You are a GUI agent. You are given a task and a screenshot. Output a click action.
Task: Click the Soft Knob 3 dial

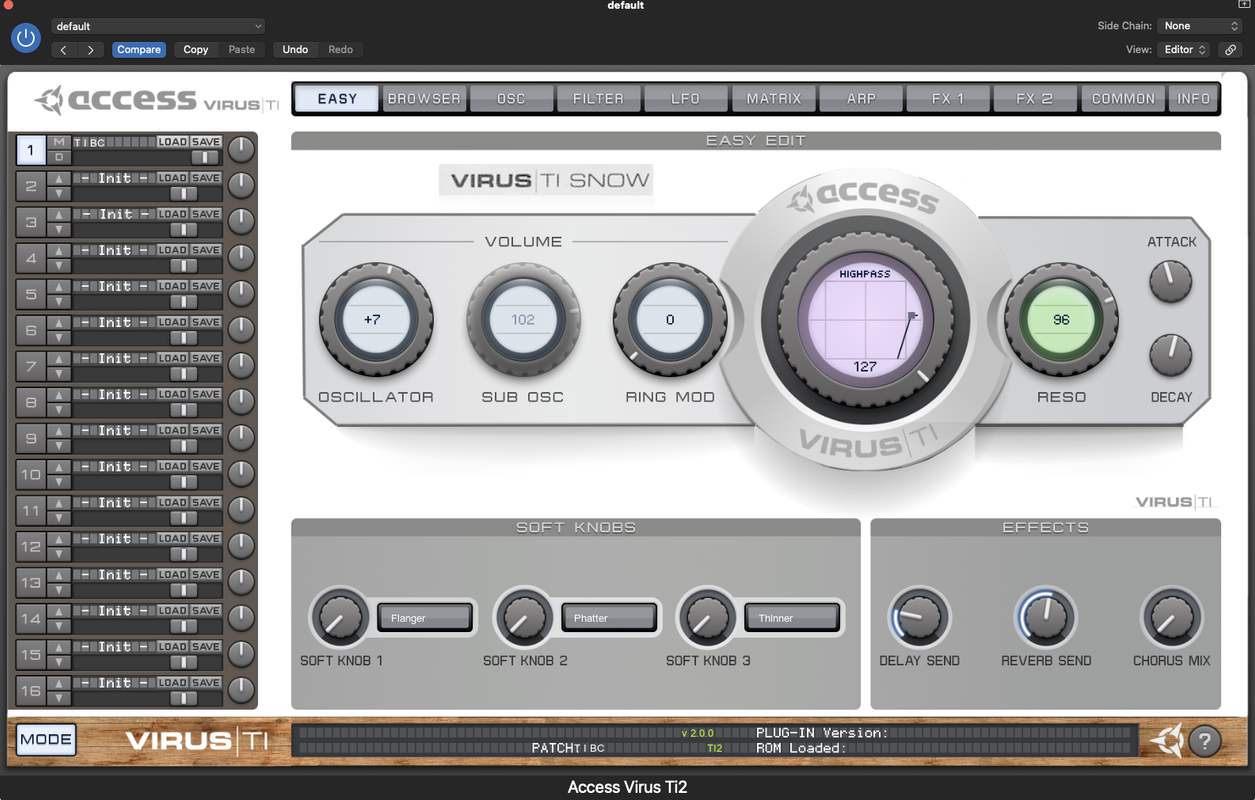707,618
